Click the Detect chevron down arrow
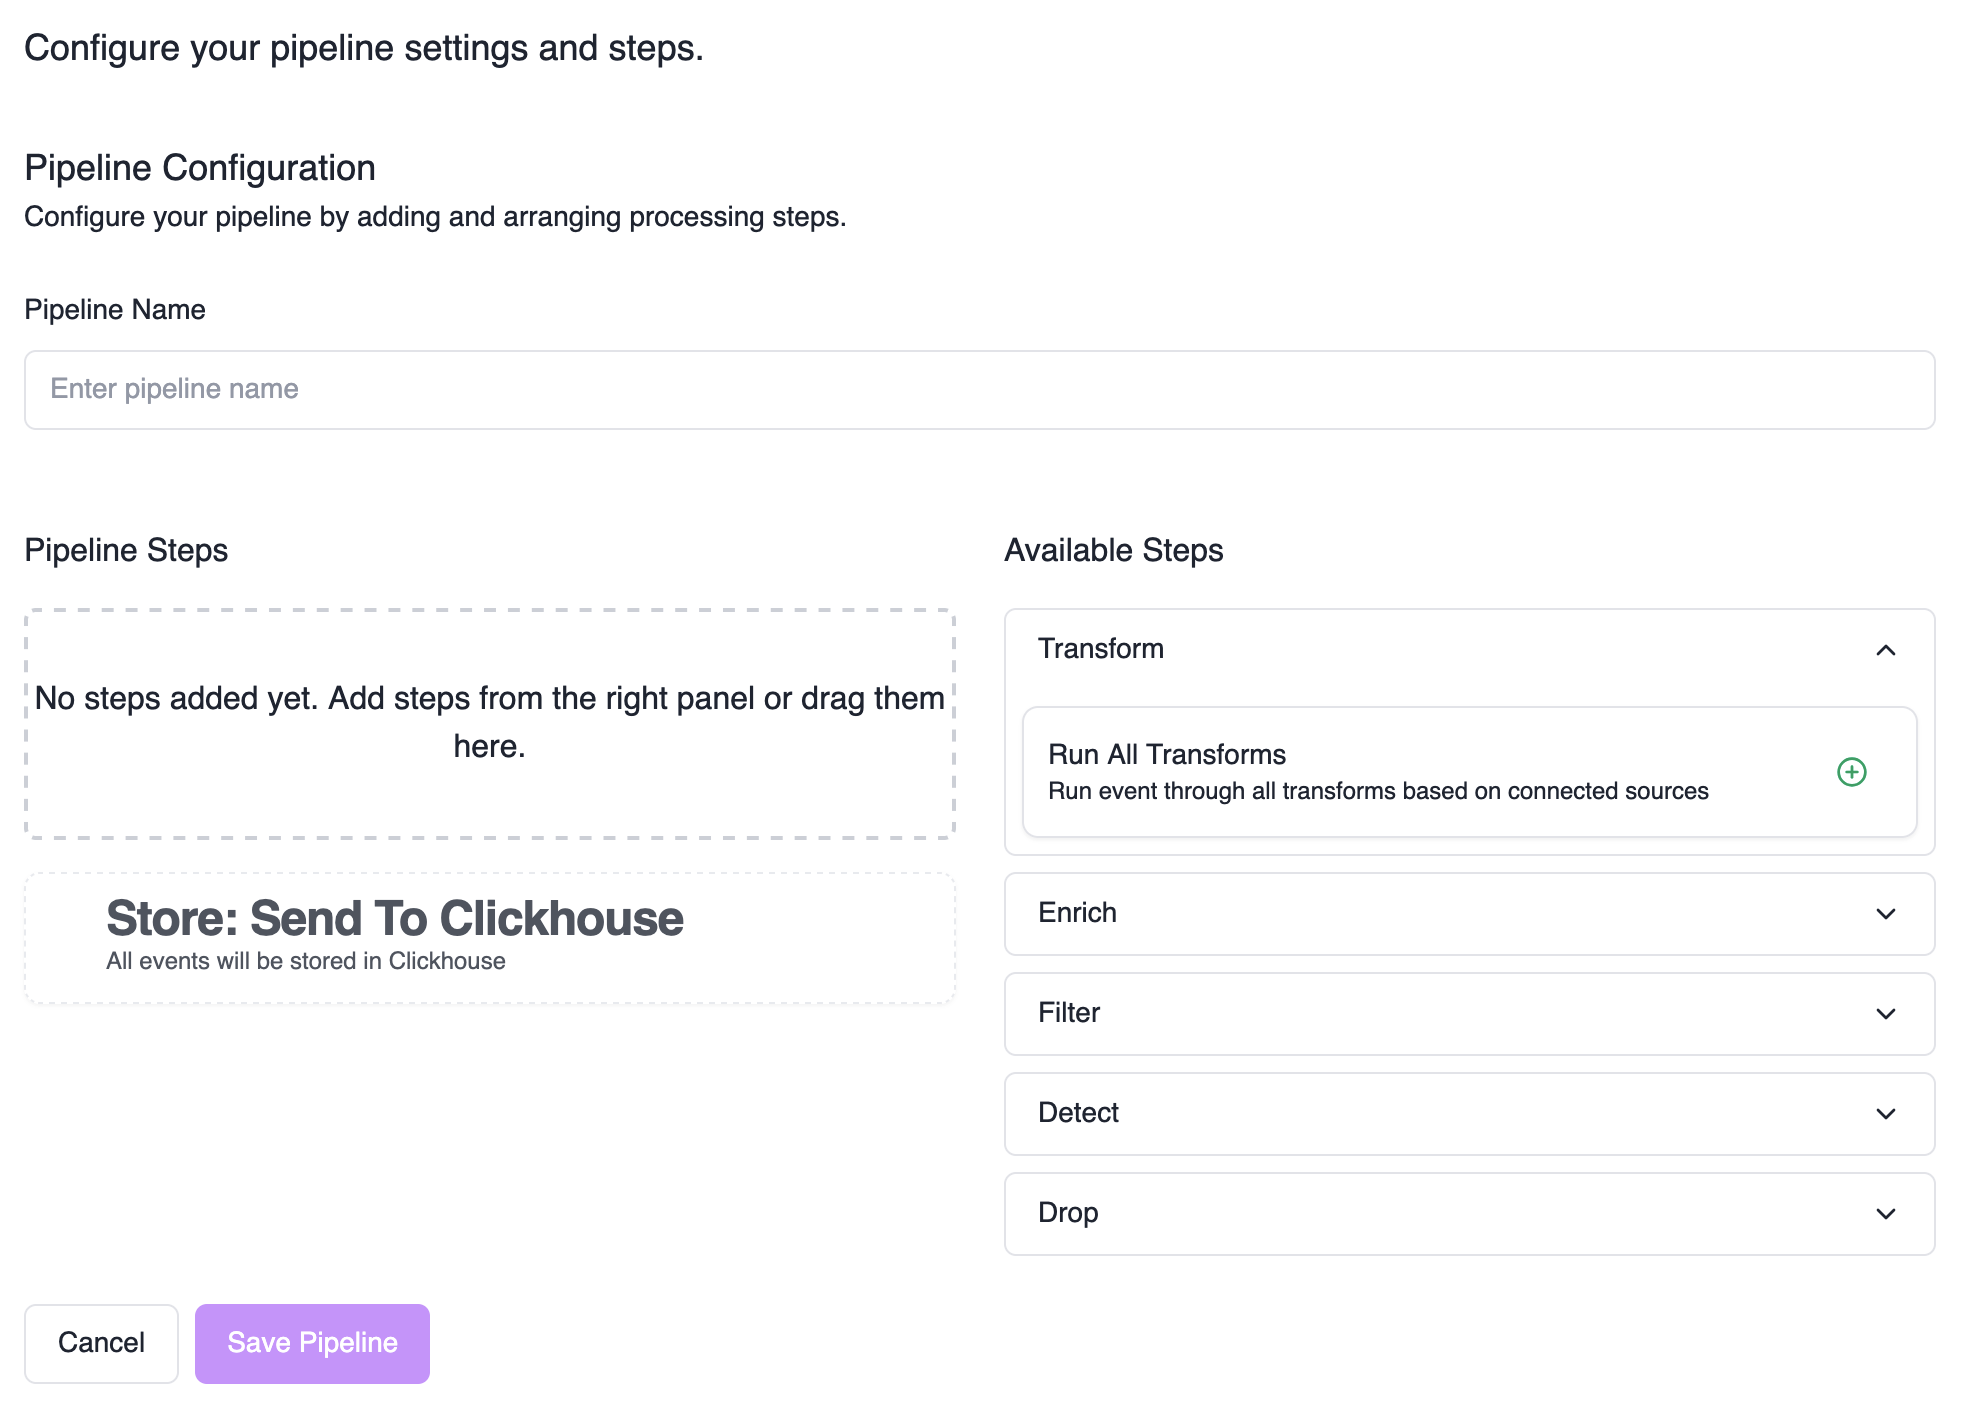The image size is (1962, 1416). (x=1885, y=1114)
